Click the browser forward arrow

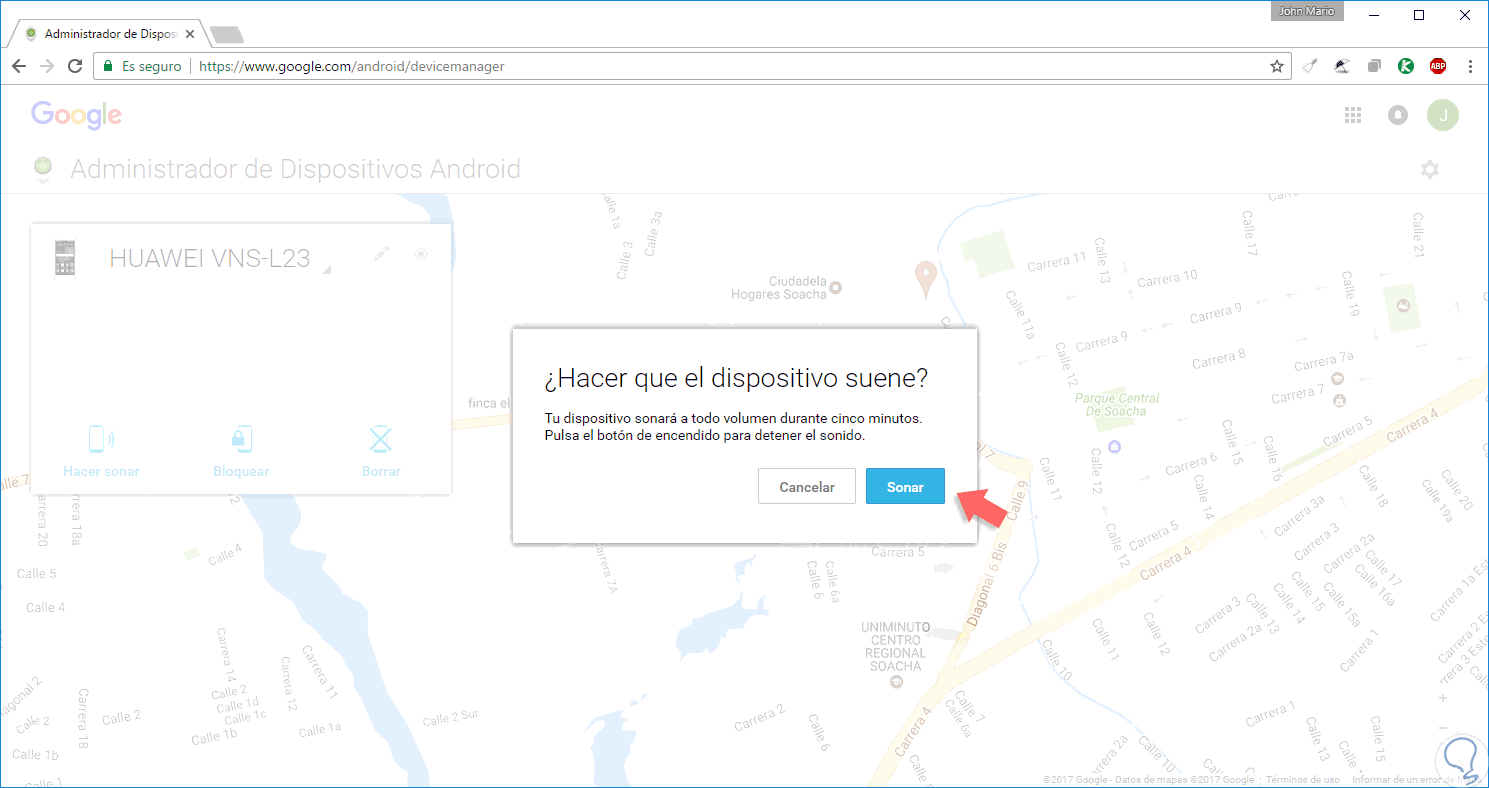(47, 66)
